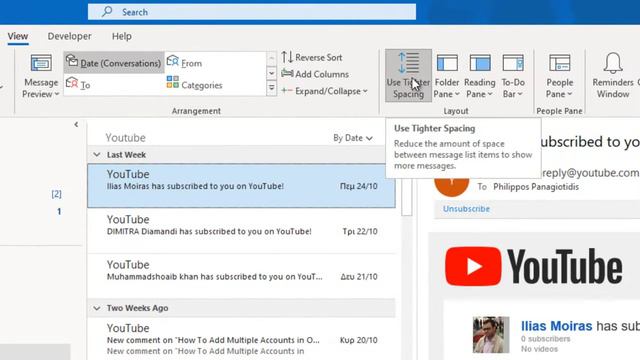Screen dimensions: 640x360
Task: Select Muhammadshoaib khan subscribed email
Action: pyautogui.click(x=241, y=276)
